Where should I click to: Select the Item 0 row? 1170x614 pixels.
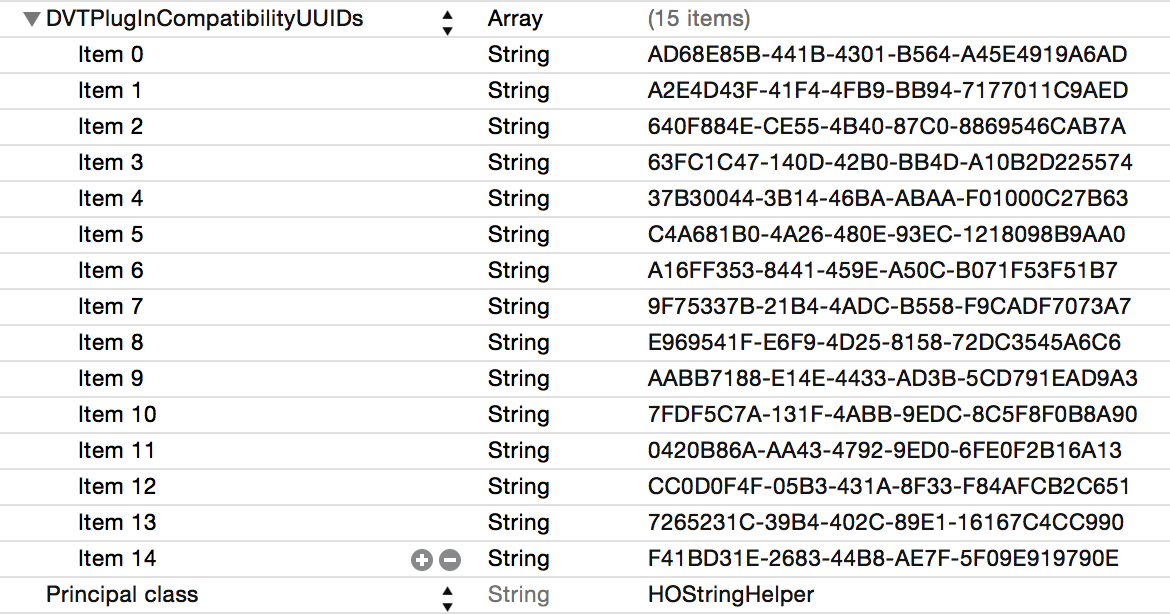point(585,54)
